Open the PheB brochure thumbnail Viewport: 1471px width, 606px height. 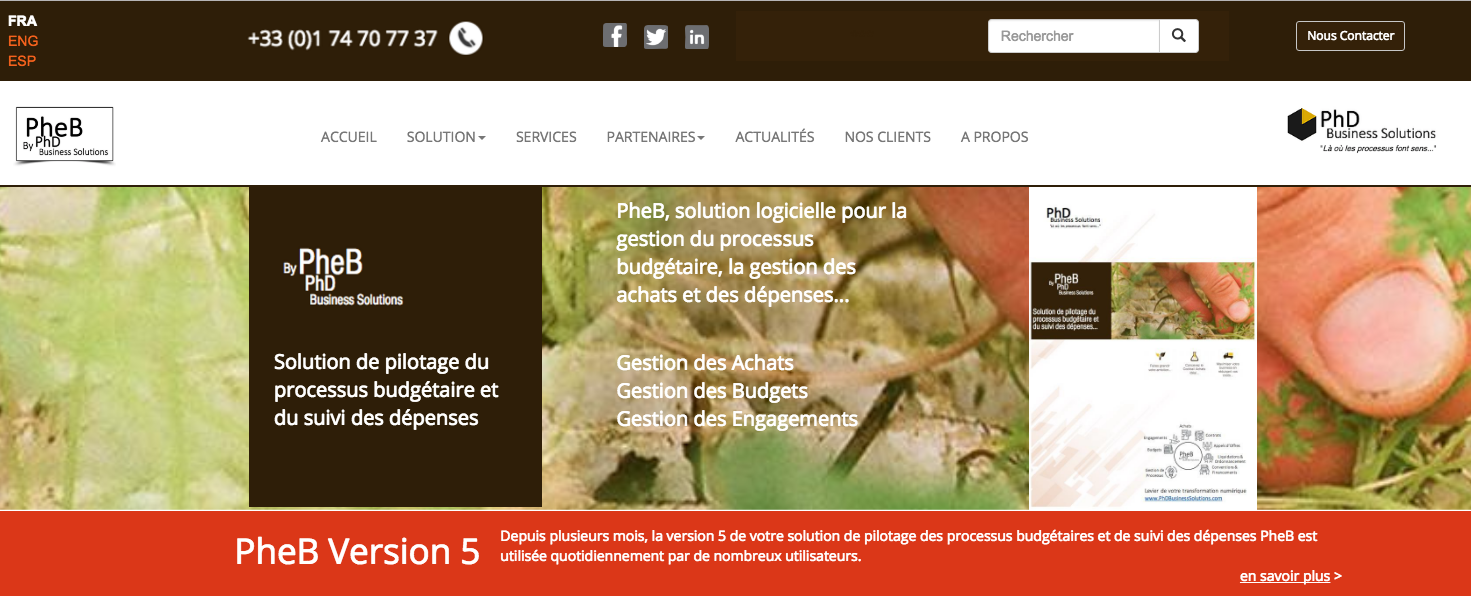pyautogui.click(x=1143, y=347)
